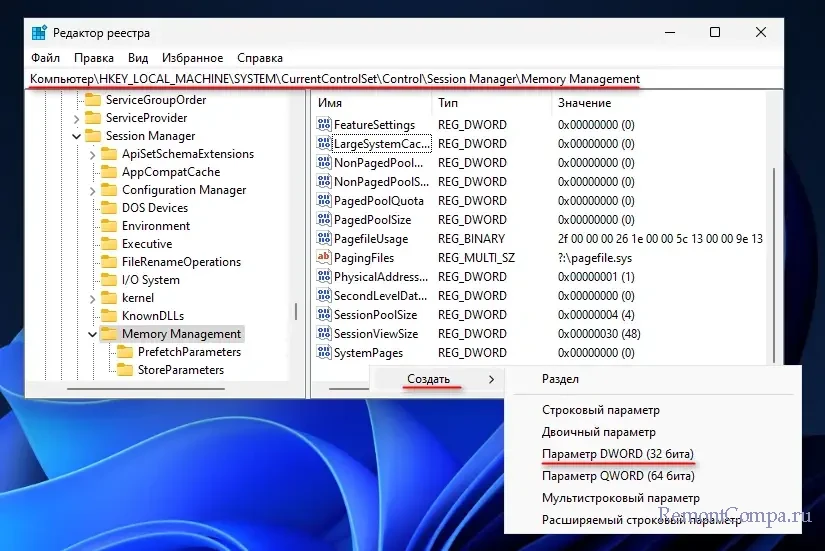Screen dimensions: 825x551
Task: Click the KnownDLLs folder icon
Action: click(109, 316)
